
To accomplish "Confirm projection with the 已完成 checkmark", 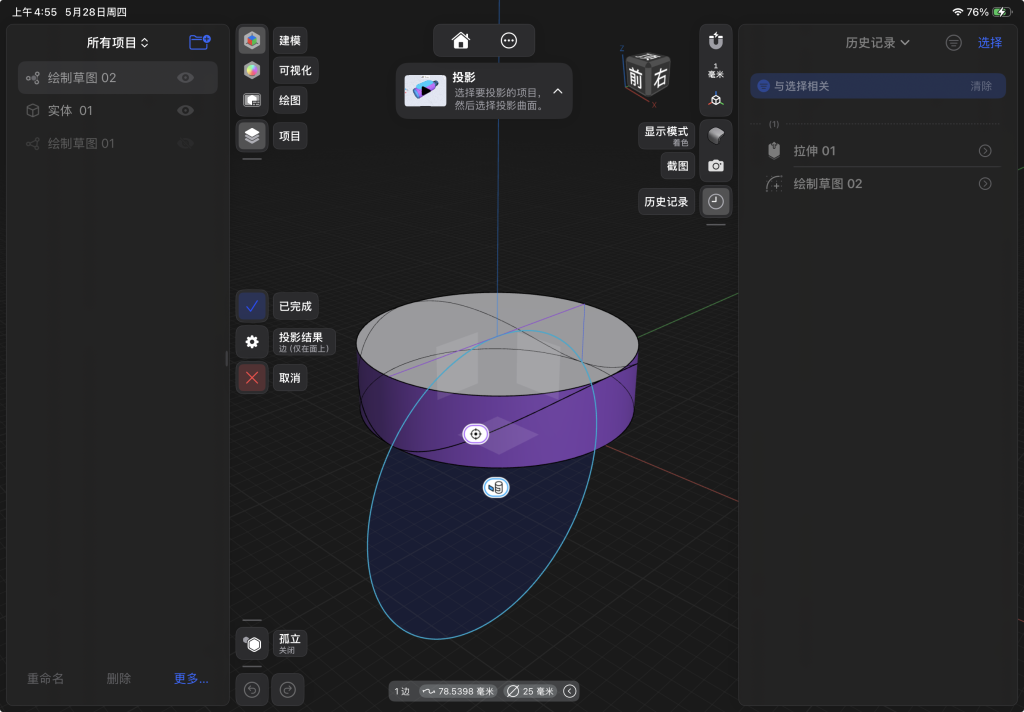I will coord(252,306).
